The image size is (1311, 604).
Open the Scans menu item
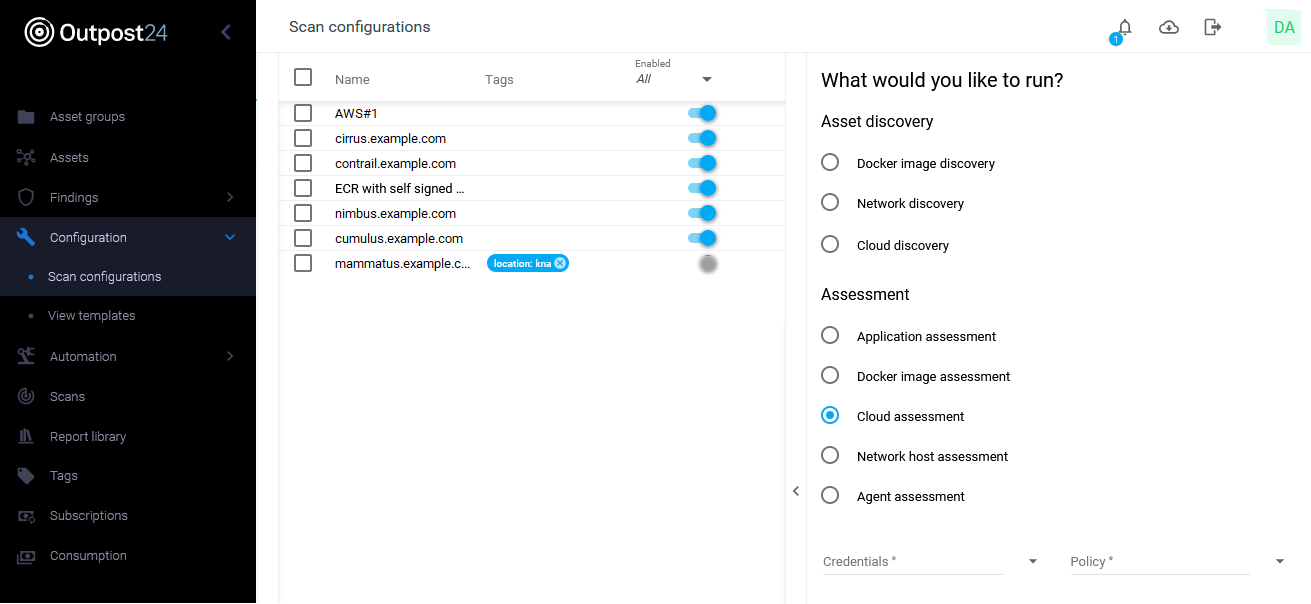67,397
